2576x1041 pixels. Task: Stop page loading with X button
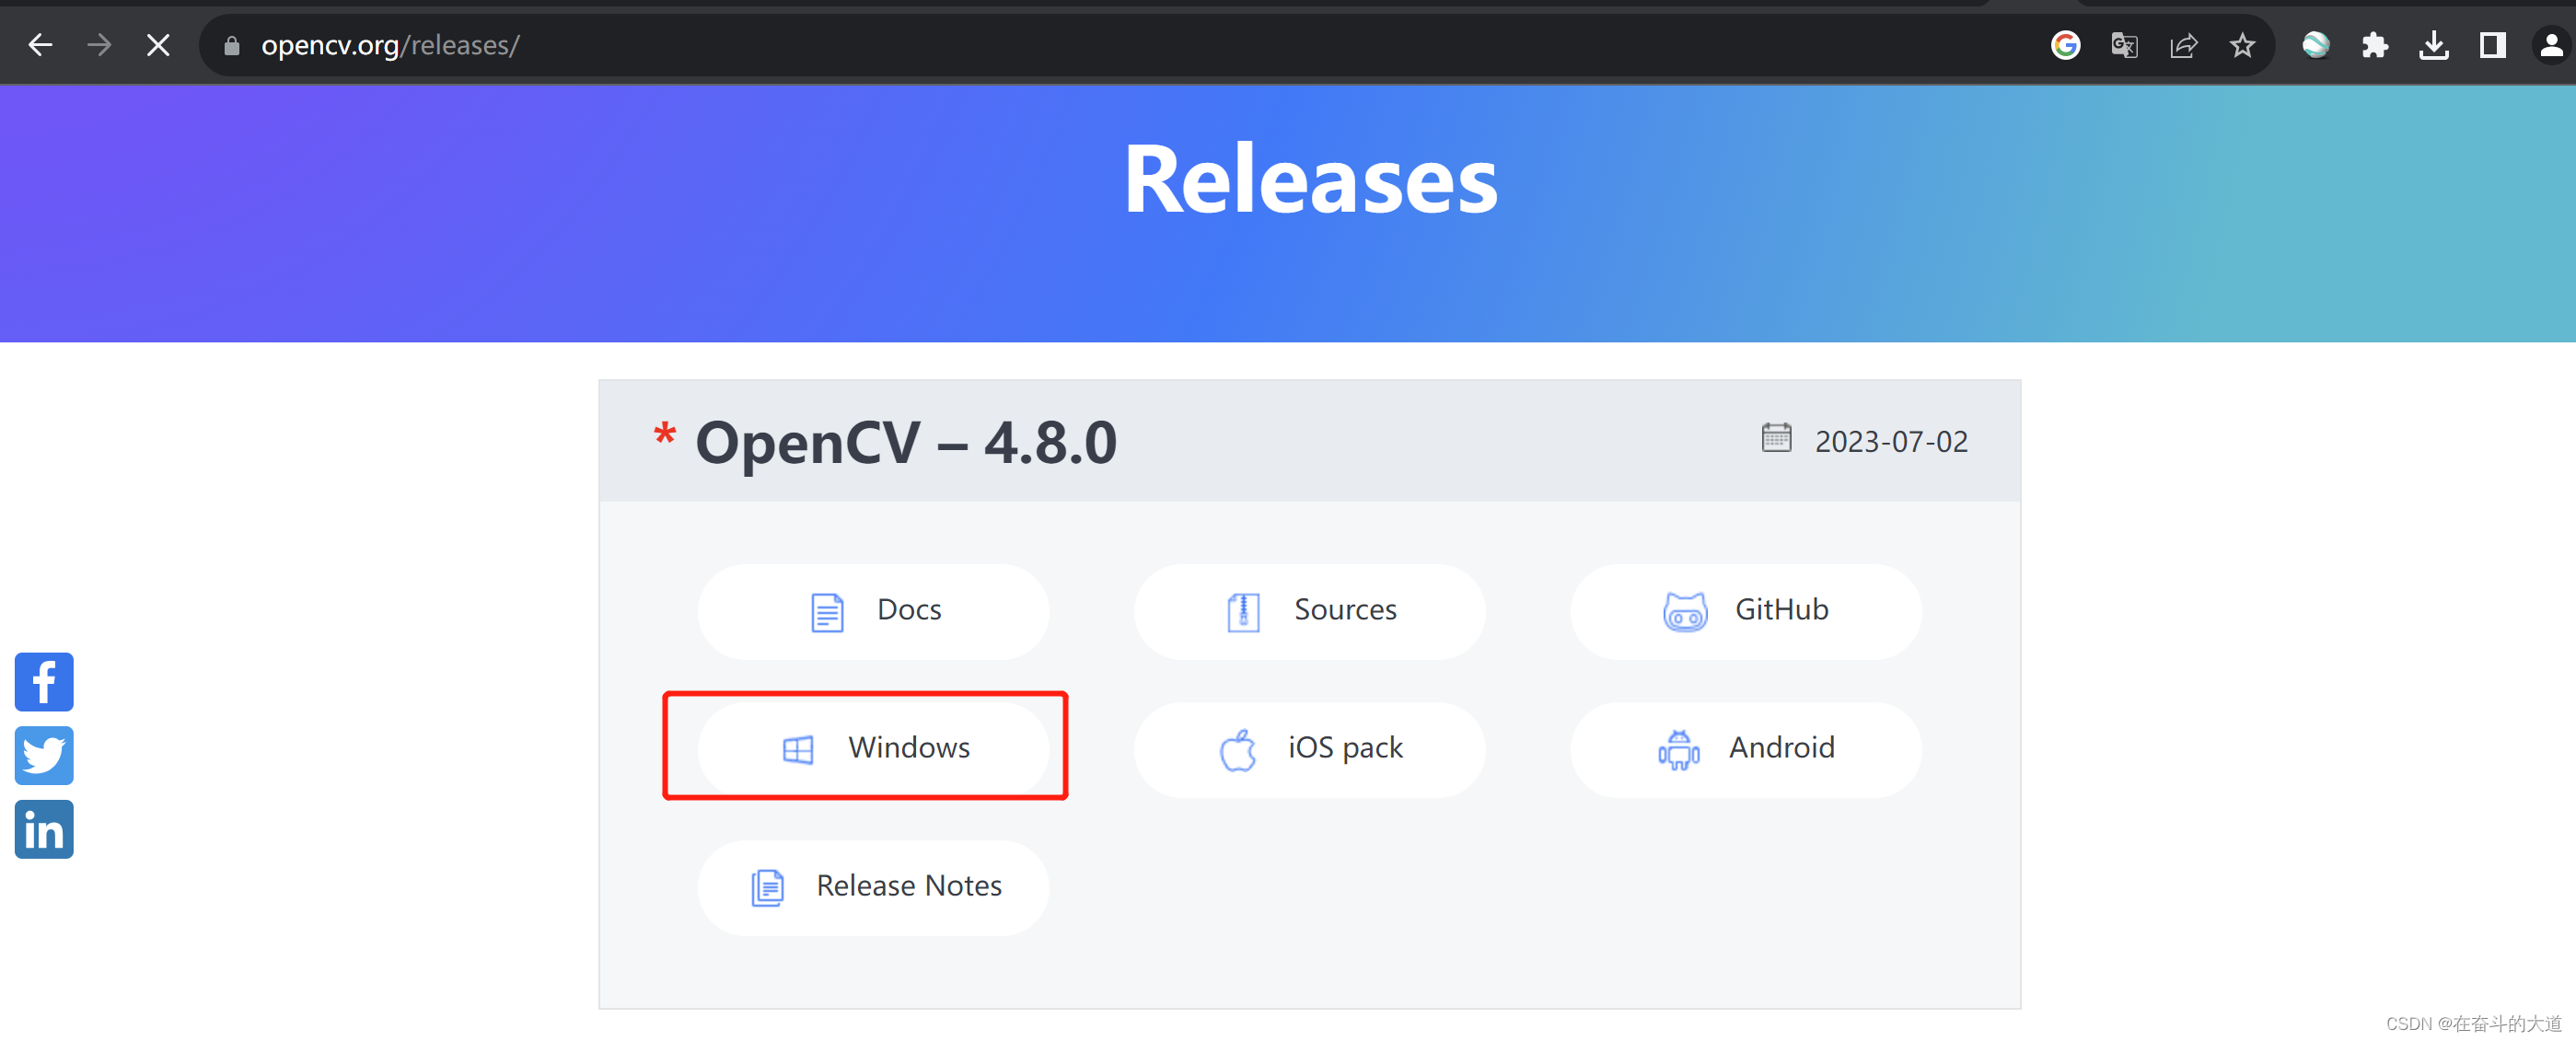[158, 45]
